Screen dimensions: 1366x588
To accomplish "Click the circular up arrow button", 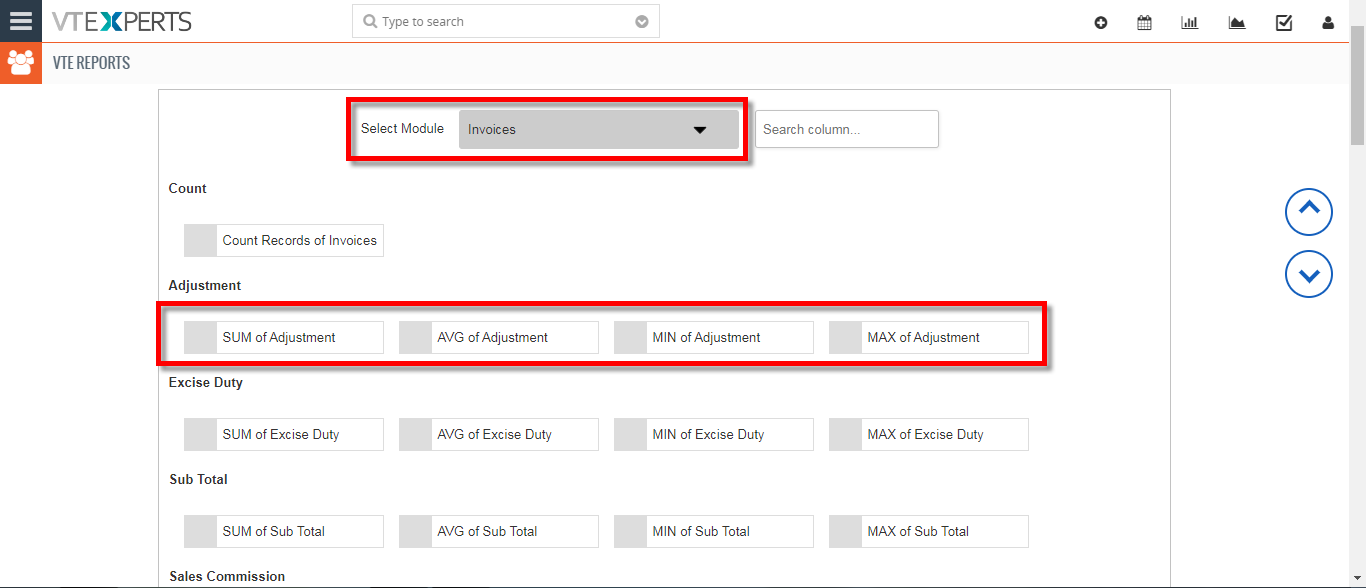I will (1309, 212).
